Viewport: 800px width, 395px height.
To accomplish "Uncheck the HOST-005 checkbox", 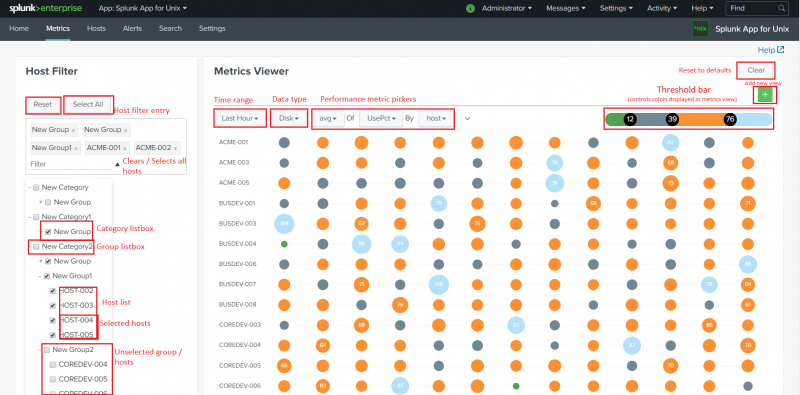I will tap(53, 335).
